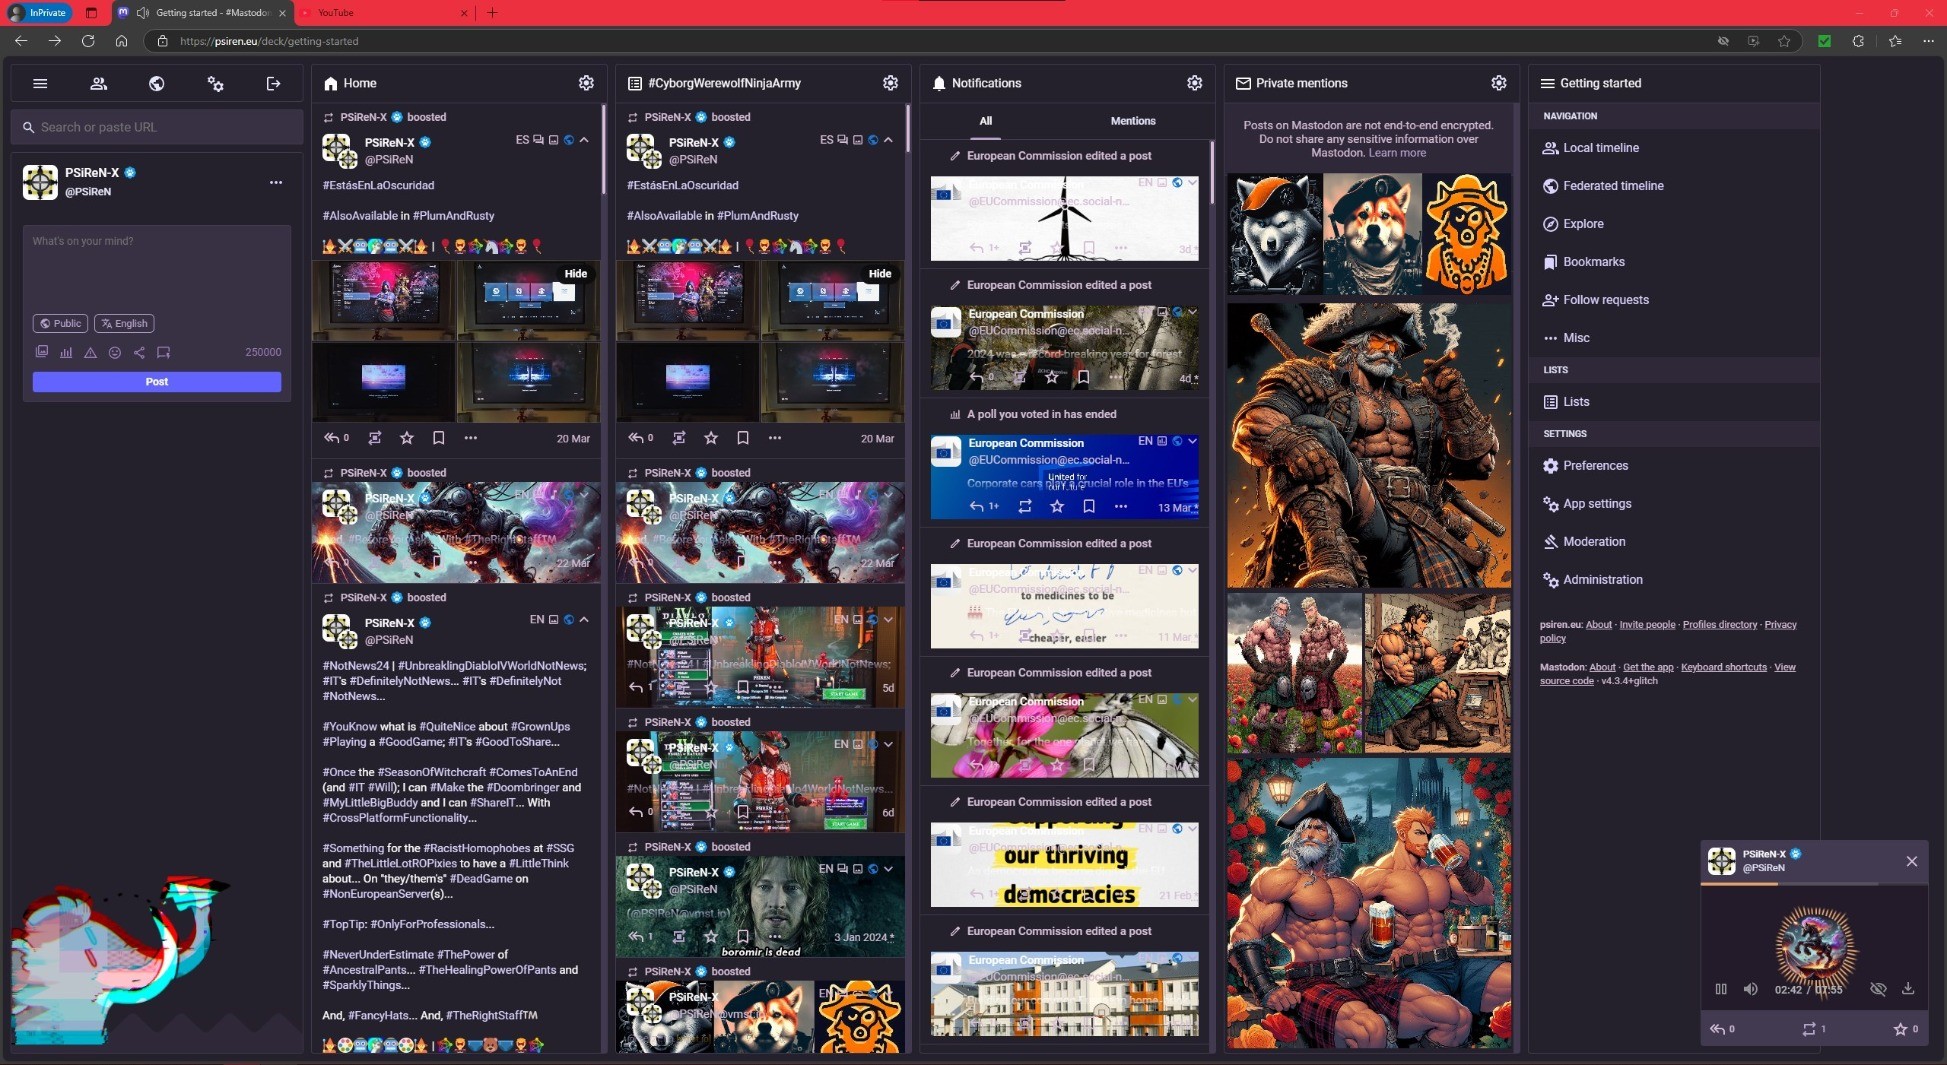Focus the 'What's on your mind?' text box

coord(157,267)
